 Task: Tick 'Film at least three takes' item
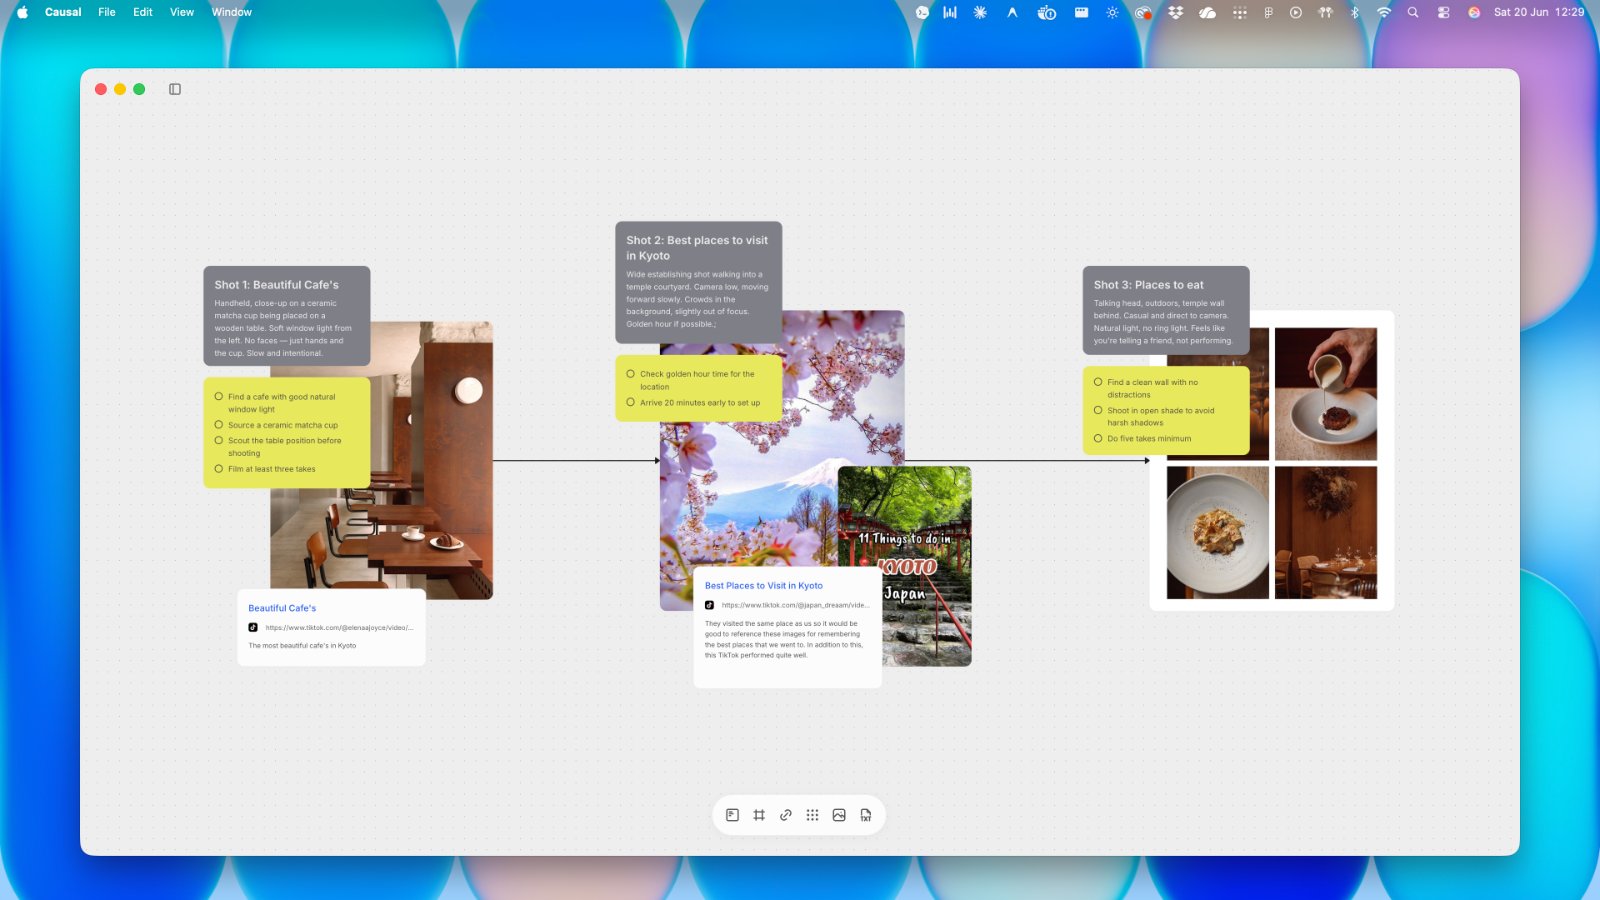pyautogui.click(x=219, y=468)
